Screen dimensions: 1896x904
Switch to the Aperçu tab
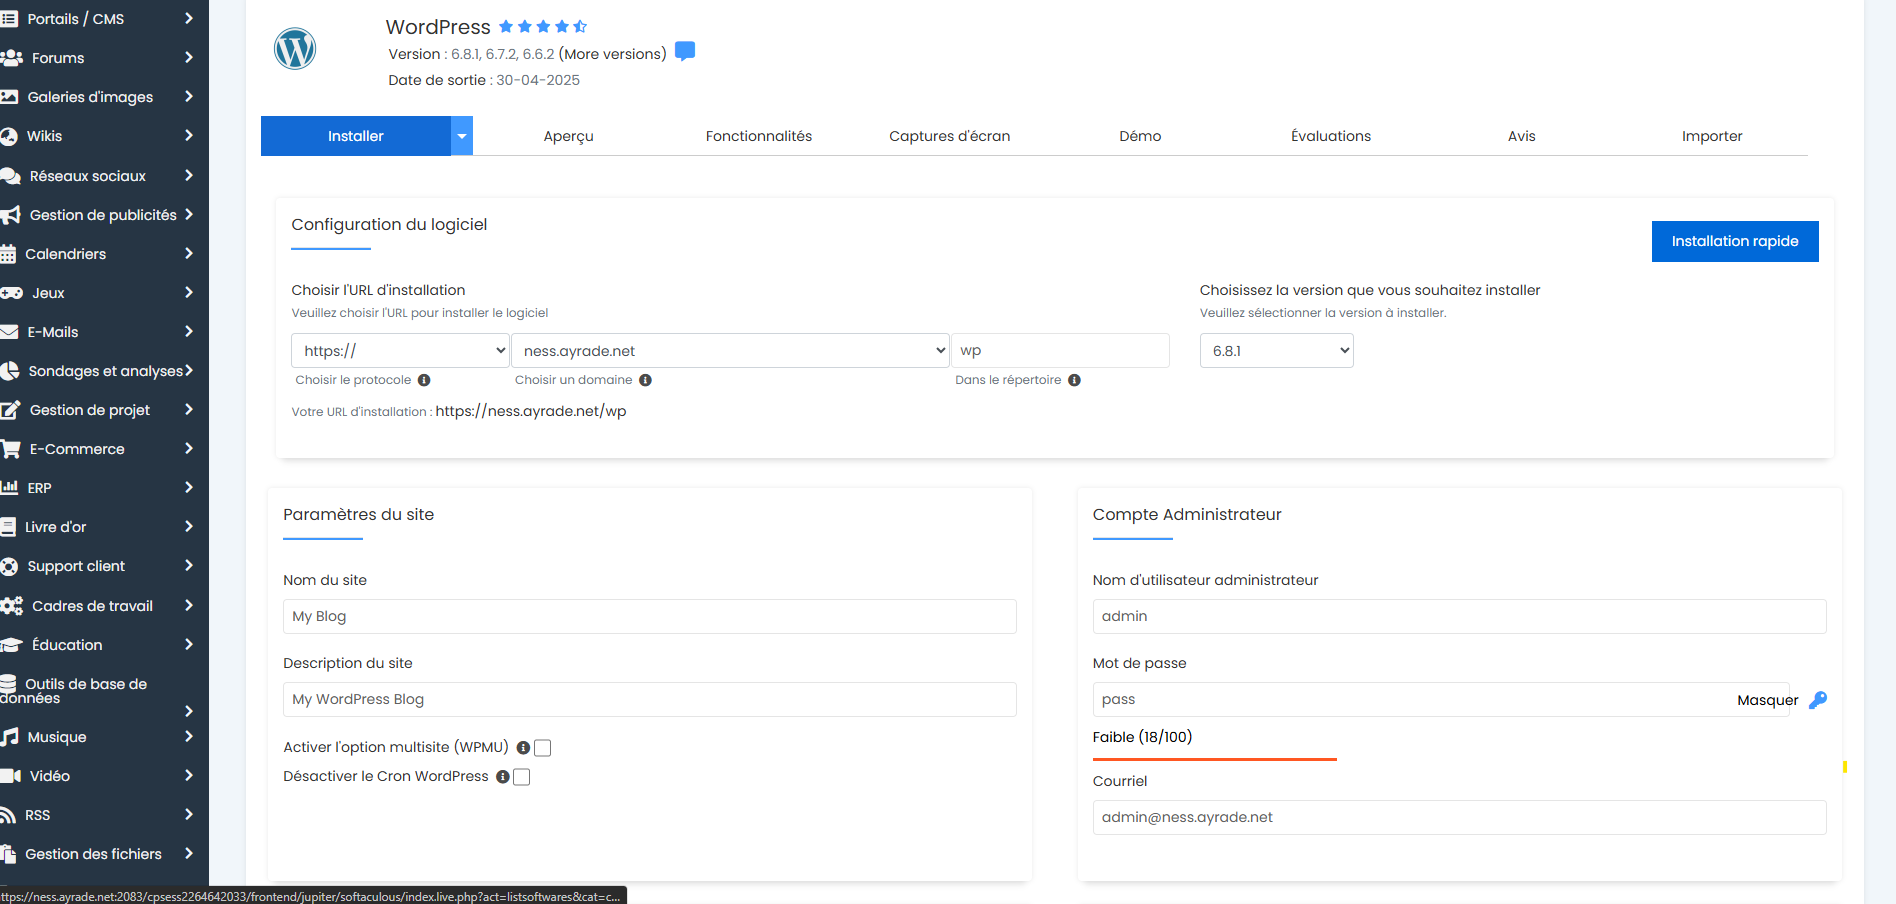(x=568, y=136)
